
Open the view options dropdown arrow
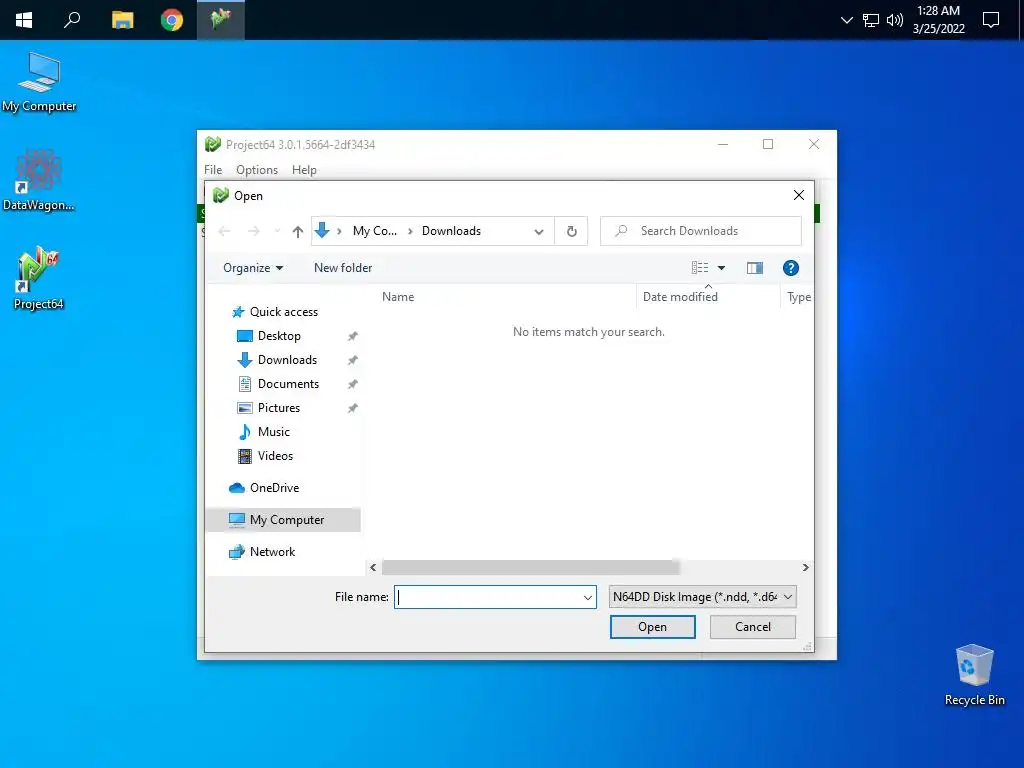[x=721, y=268]
